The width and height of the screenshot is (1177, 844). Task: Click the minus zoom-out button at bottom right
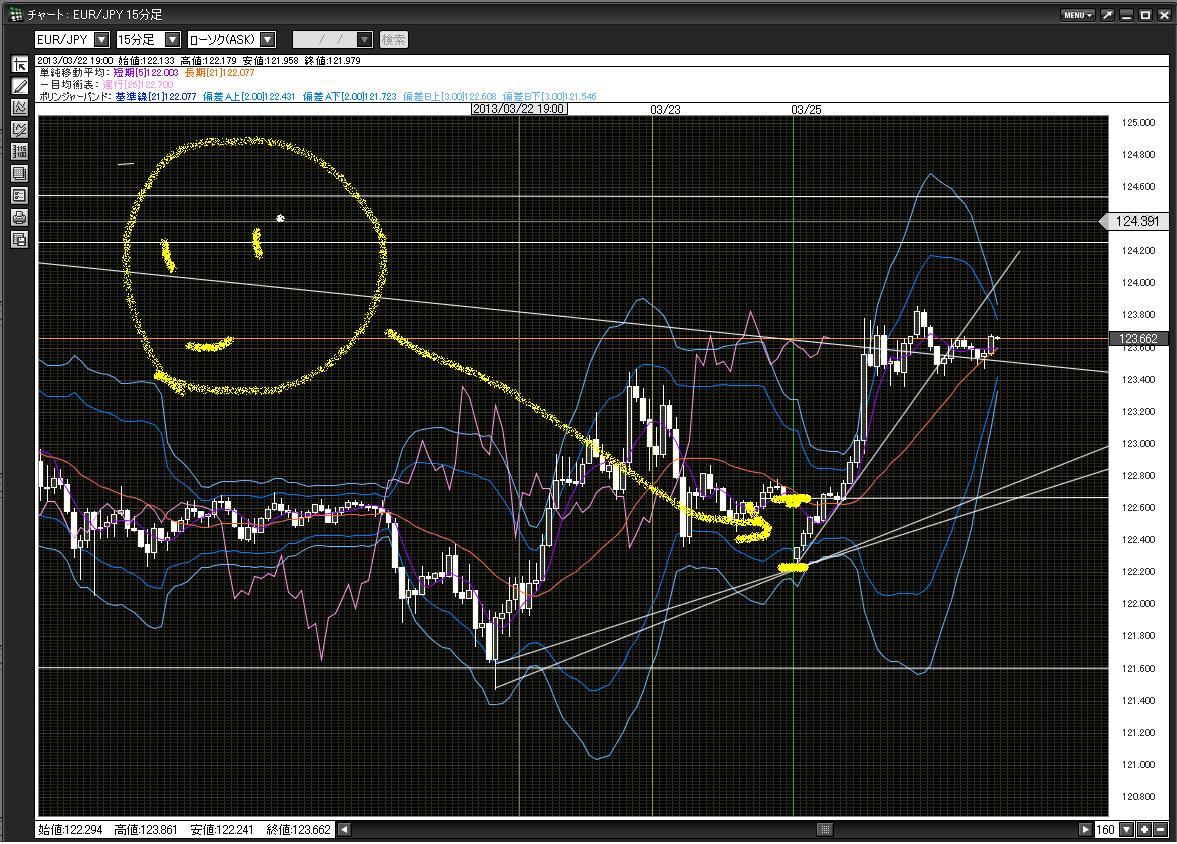click(1160, 830)
